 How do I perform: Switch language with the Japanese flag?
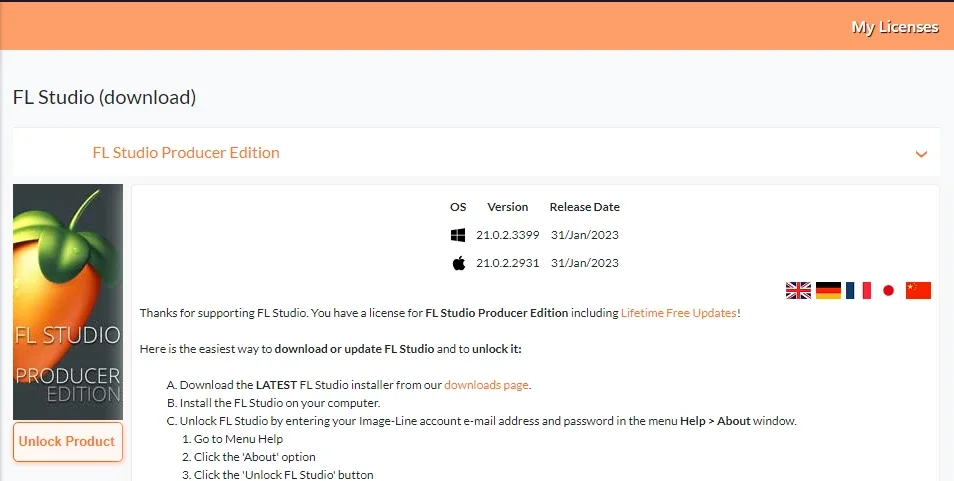(x=888, y=291)
